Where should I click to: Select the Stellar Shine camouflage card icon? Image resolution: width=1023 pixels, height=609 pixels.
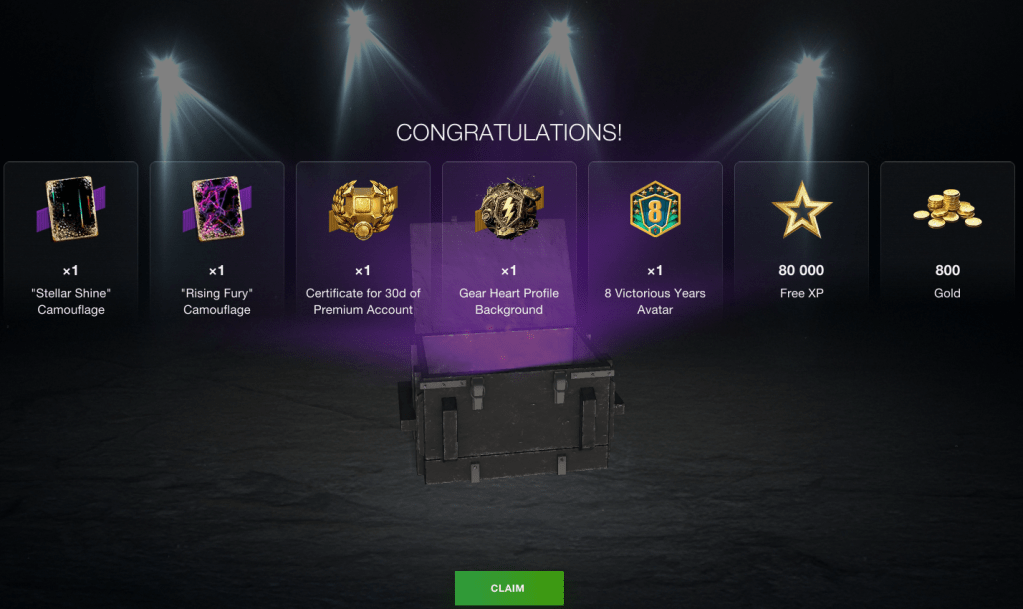click(x=70, y=209)
